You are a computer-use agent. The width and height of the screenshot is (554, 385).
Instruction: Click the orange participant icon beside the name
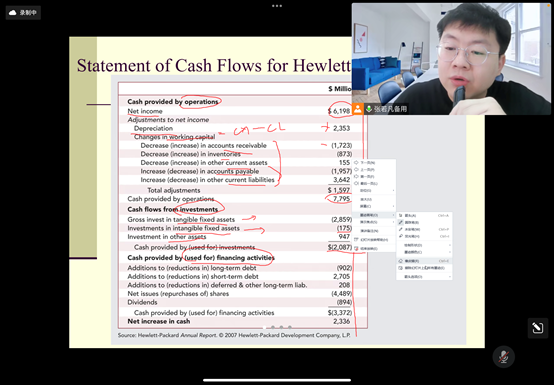(x=358, y=109)
